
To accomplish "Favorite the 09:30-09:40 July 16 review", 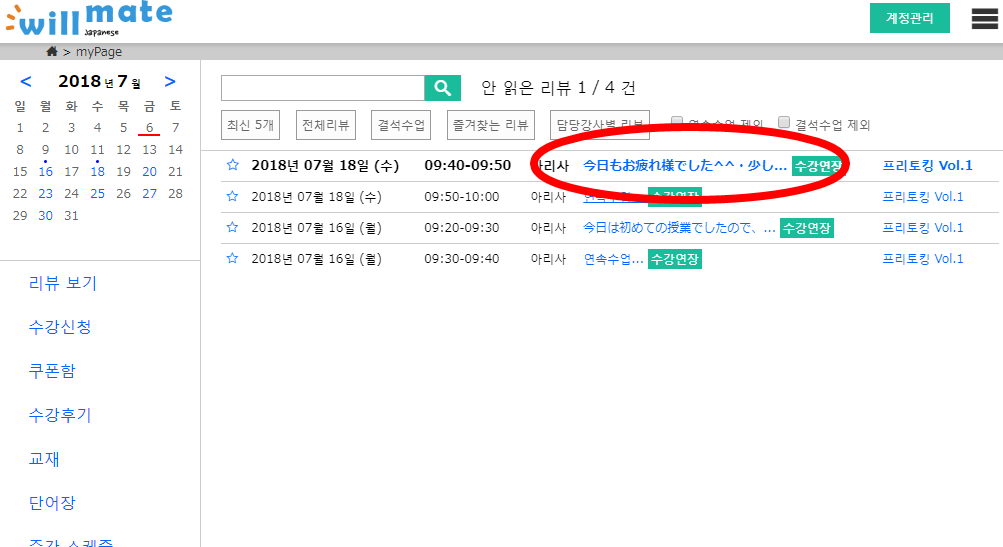I will (x=232, y=259).
